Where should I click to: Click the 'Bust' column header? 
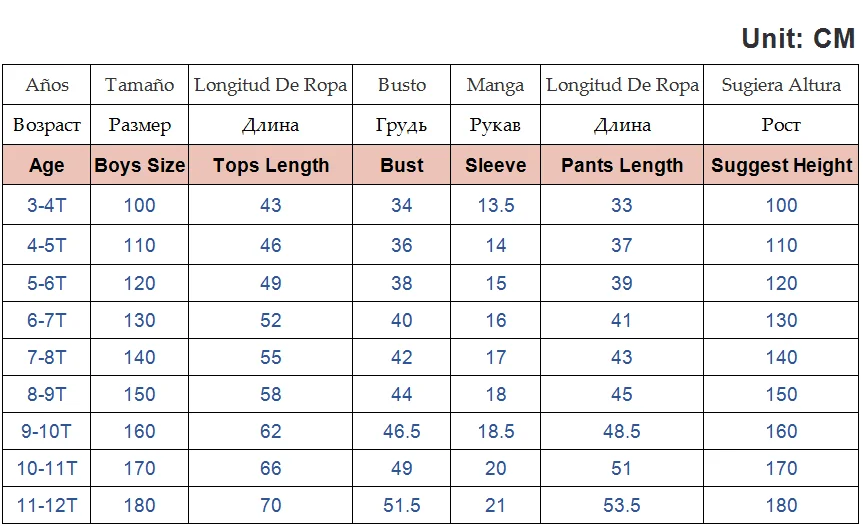tap(402, 166)
